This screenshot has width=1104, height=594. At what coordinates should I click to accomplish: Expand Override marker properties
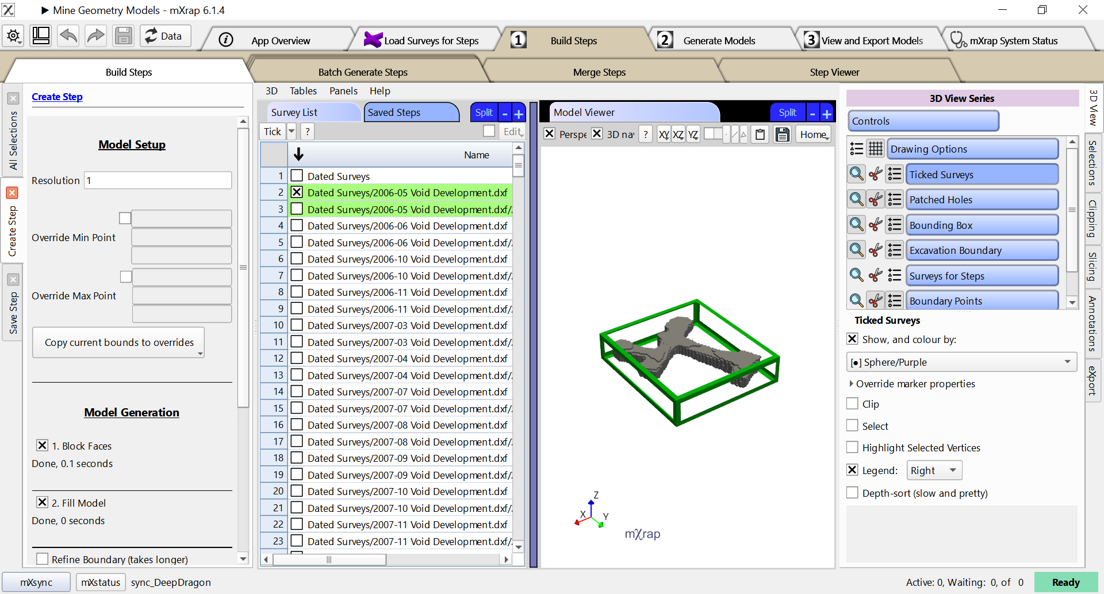912,384
